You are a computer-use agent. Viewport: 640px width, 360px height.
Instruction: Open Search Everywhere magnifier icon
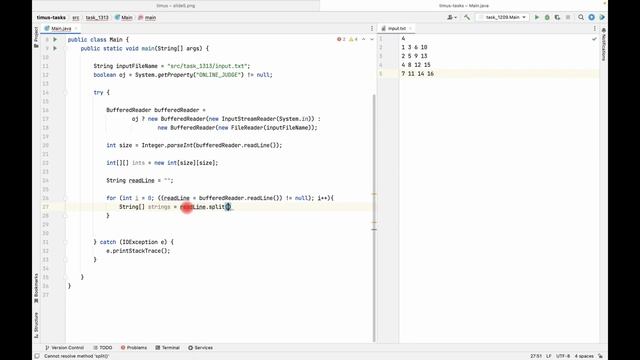[581, 18]
